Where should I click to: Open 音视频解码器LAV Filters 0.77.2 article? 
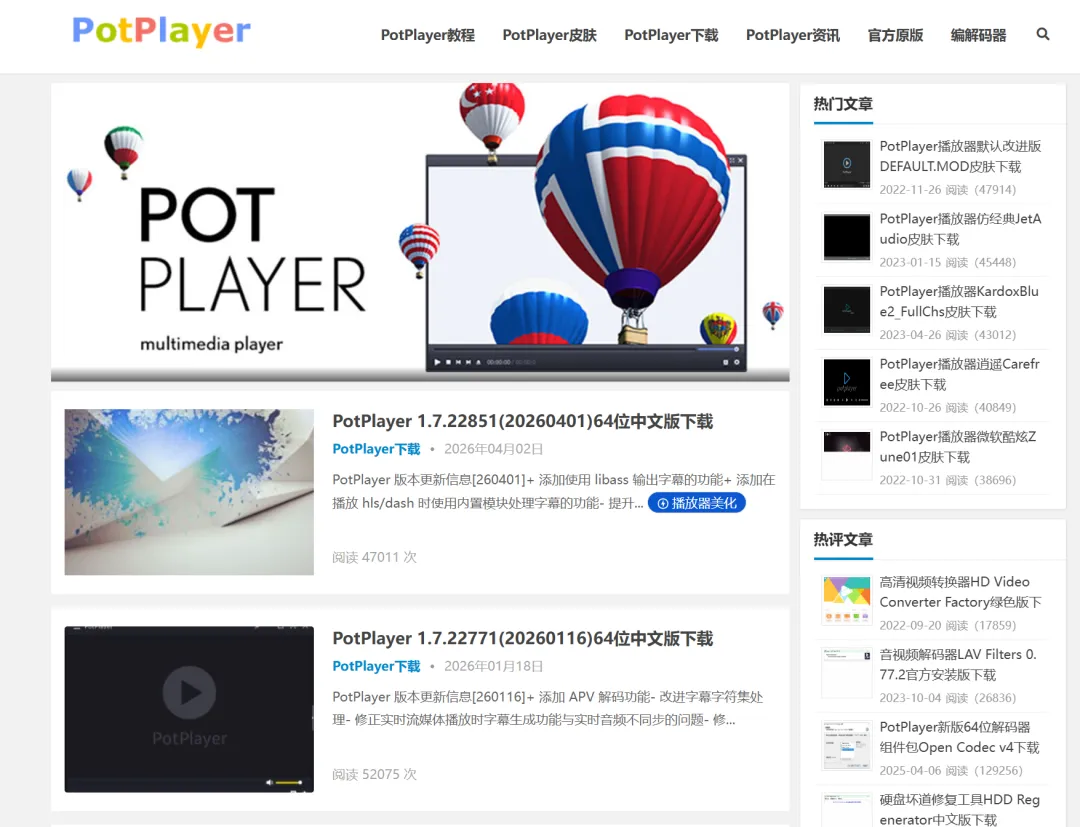[958, 664]
